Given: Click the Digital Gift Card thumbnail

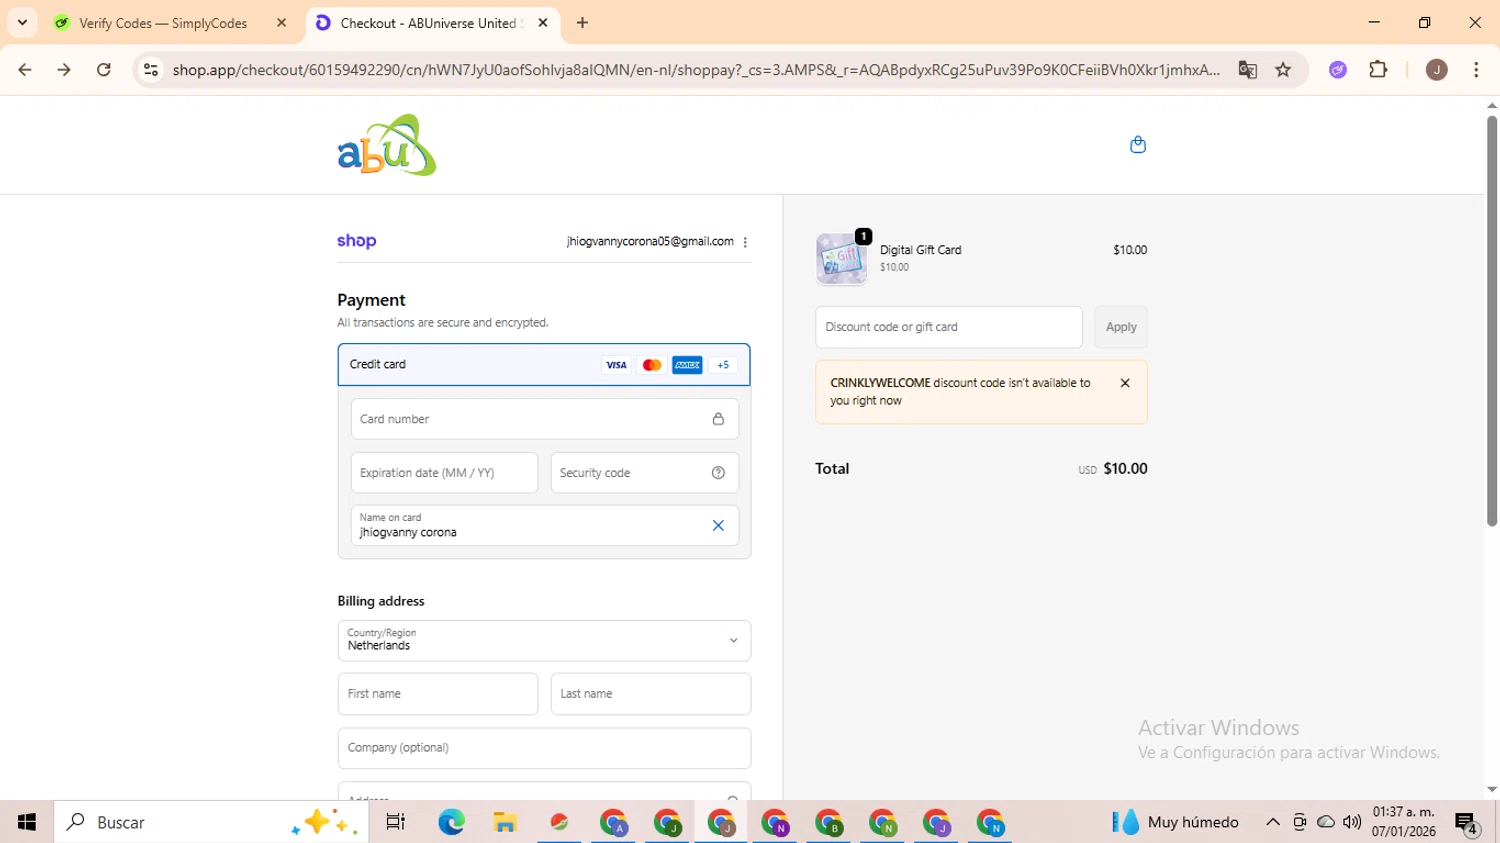Looking at the screenshot, I should click(x=842, y=259).
